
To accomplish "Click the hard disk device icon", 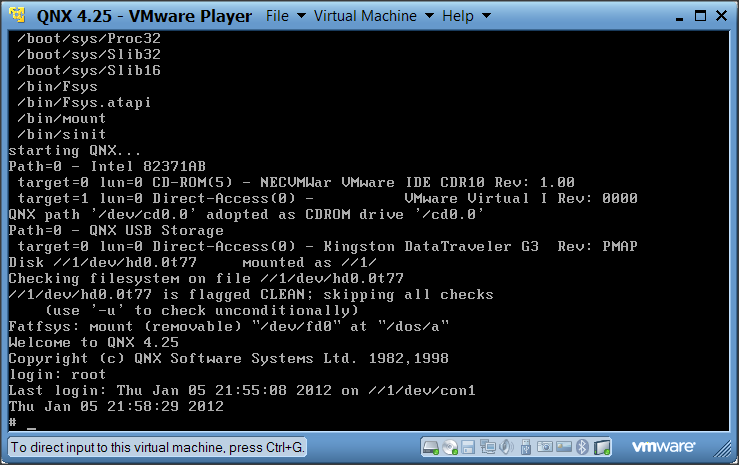I will tap(430, 447).
